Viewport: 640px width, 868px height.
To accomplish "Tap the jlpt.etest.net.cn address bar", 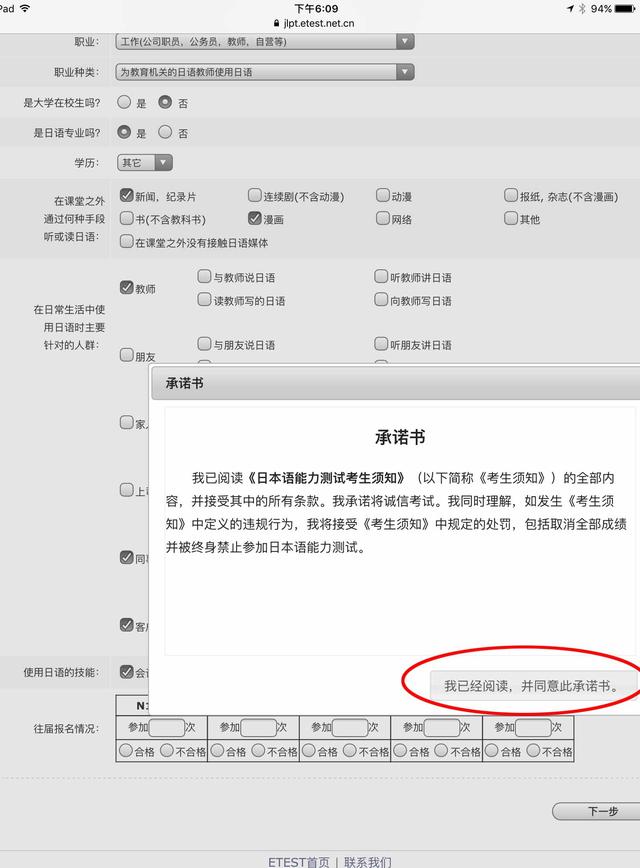I will point(320,22).
